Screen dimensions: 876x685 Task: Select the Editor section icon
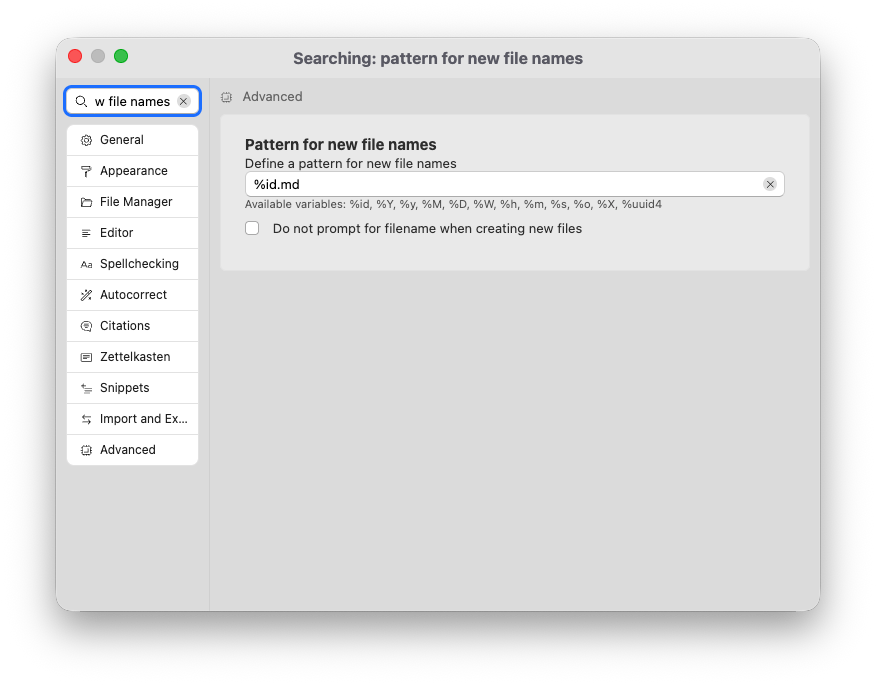coord(86,232)
